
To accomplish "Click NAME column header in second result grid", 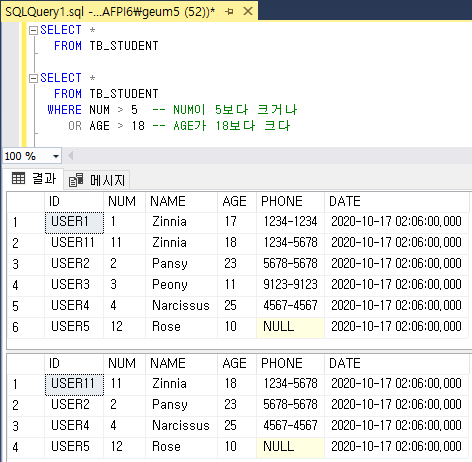I will pyautogui.click(x=181, y=364).
